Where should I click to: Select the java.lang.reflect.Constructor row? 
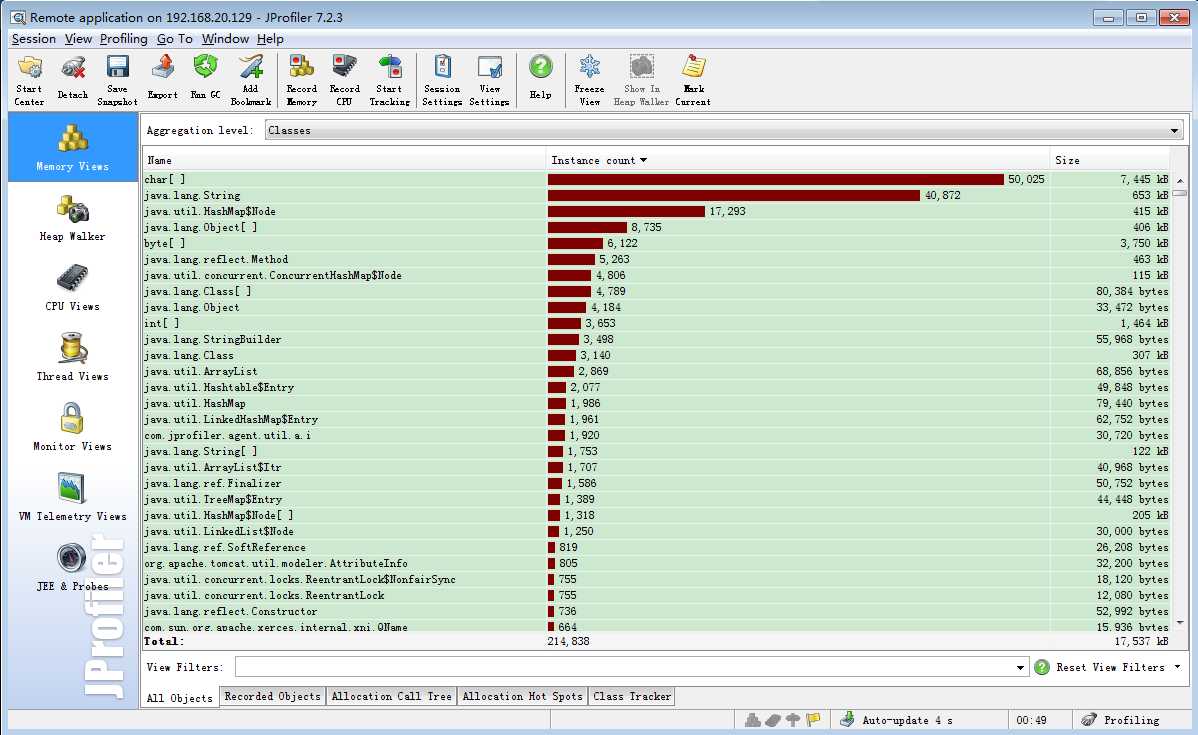click(657, 611)
